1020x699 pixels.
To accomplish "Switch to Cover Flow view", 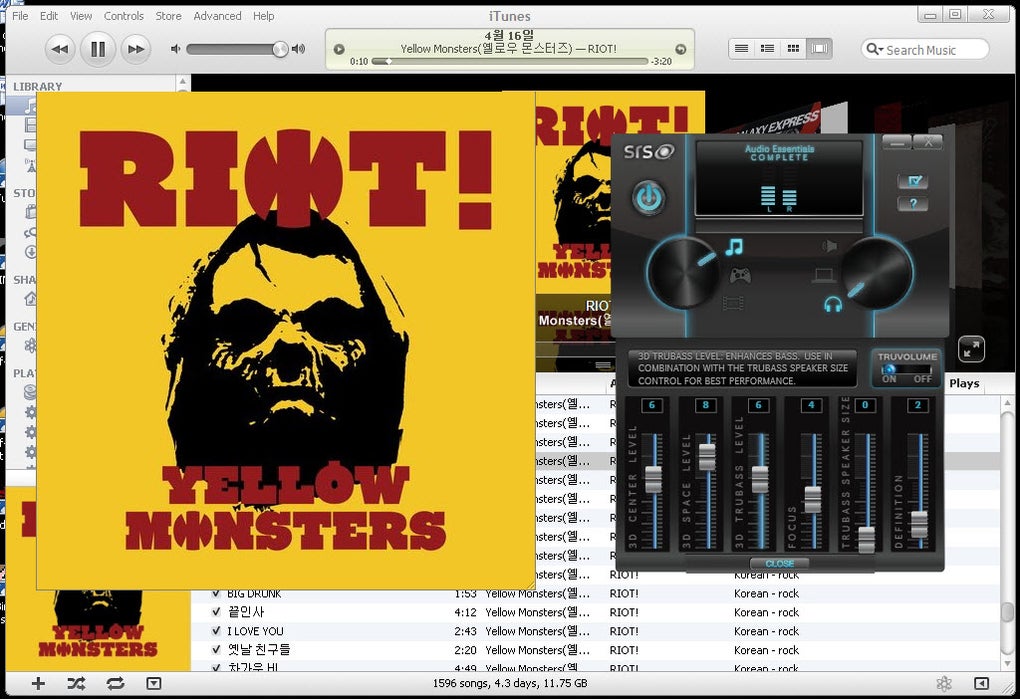I will click(x=820, y=49).
